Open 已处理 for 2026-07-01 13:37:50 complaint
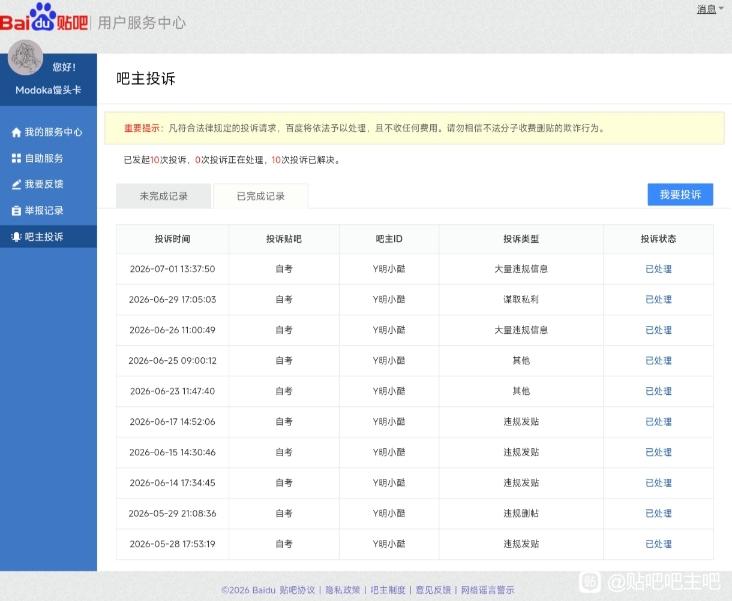 click(658, 269)
